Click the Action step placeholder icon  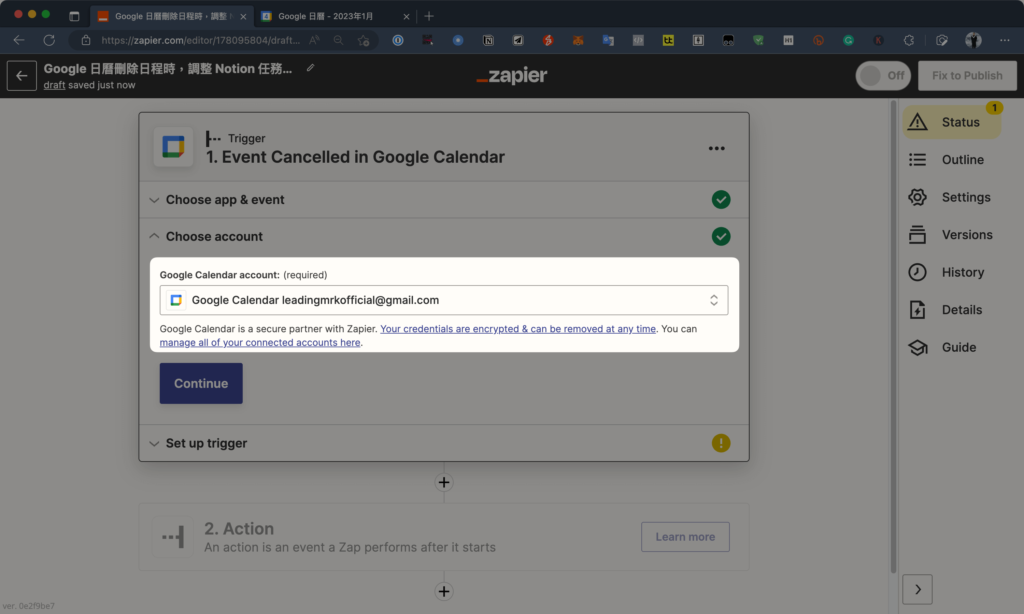tap(173, 537)
